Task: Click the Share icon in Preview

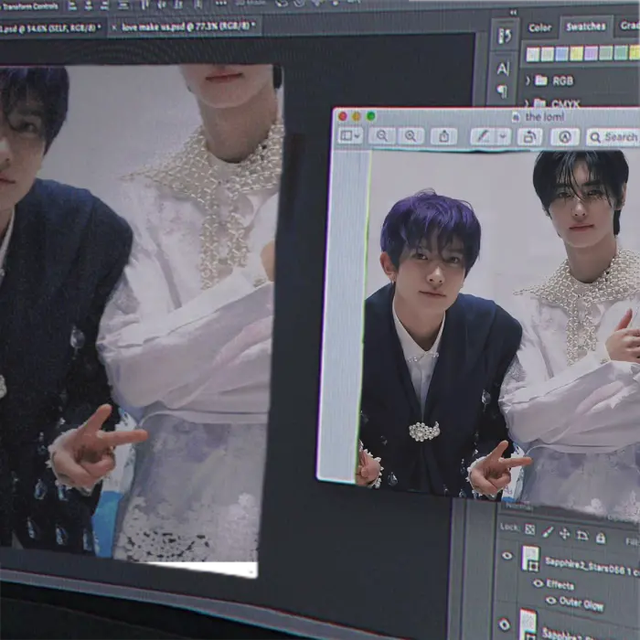Action: tap(445, 136)
